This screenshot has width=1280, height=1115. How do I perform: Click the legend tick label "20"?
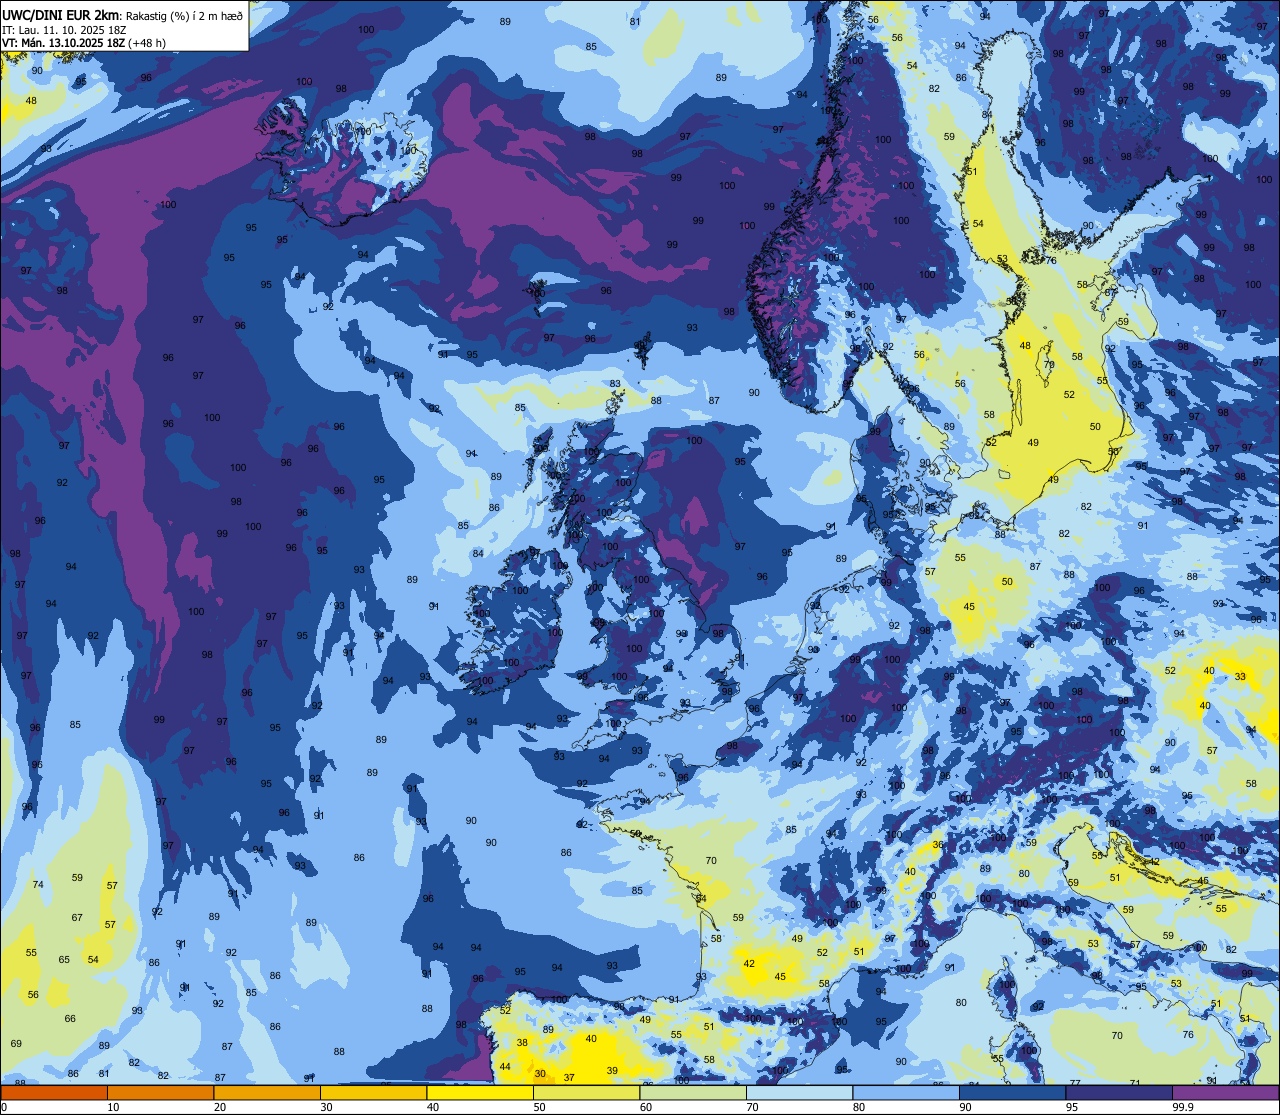click(x=220, y=1107)
